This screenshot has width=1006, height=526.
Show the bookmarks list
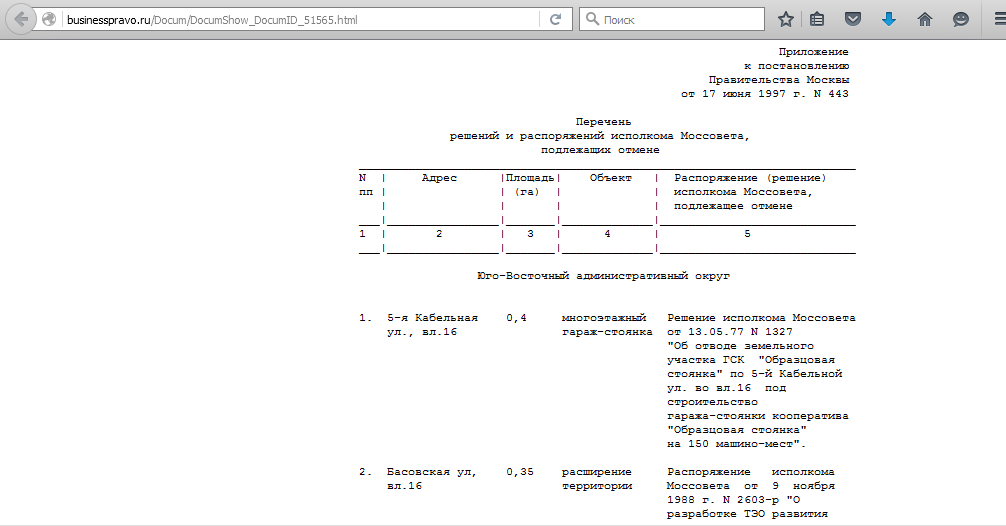click(x=817, y=19)
